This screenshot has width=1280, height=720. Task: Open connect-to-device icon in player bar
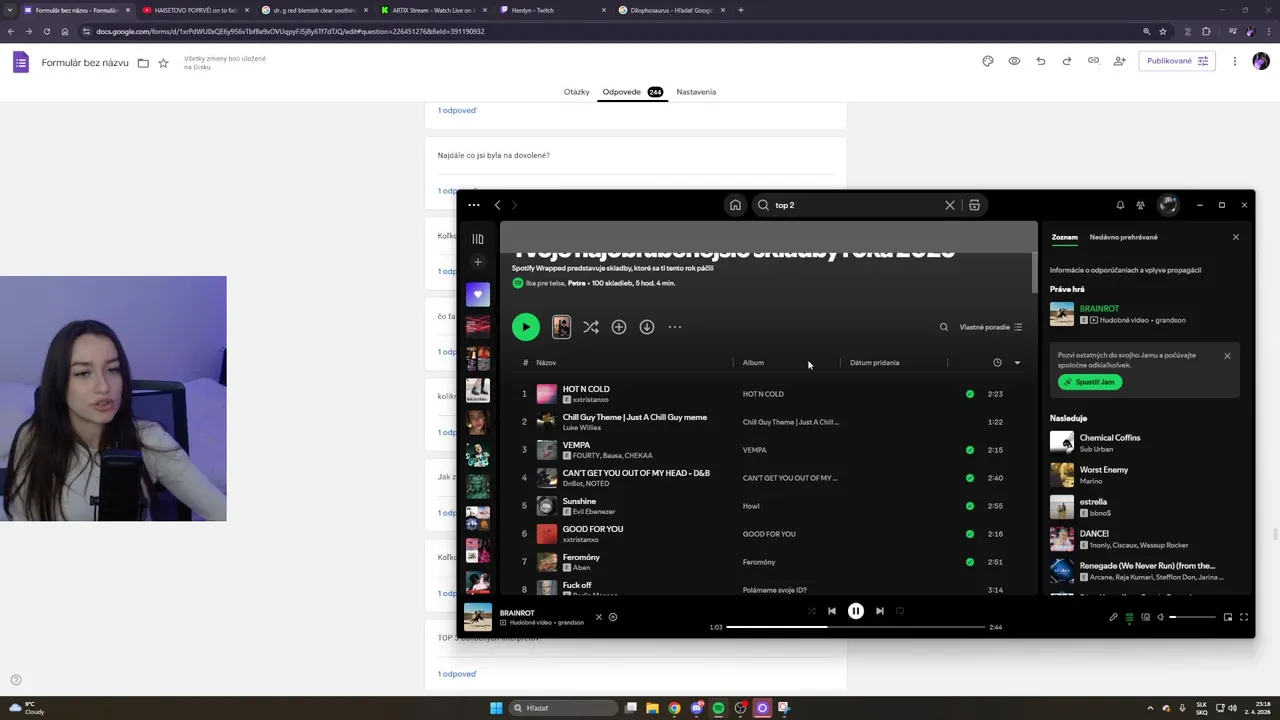pyautogui.click(x=1145, y=617)
